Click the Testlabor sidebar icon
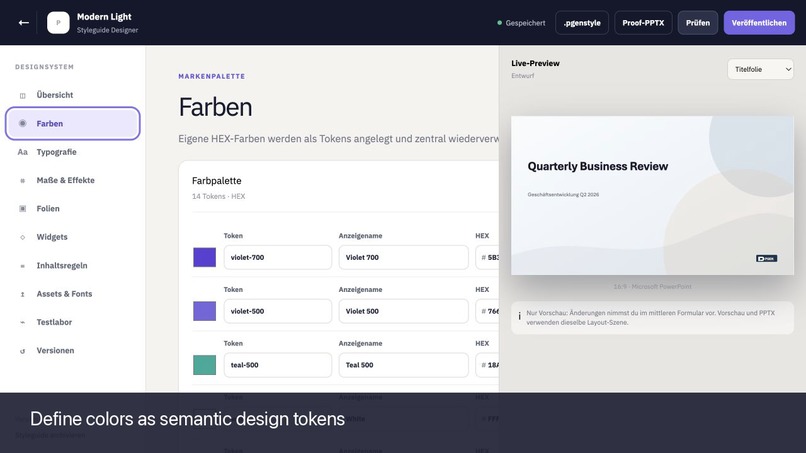Viewport: 806px width, 453px height. [23, 322]
